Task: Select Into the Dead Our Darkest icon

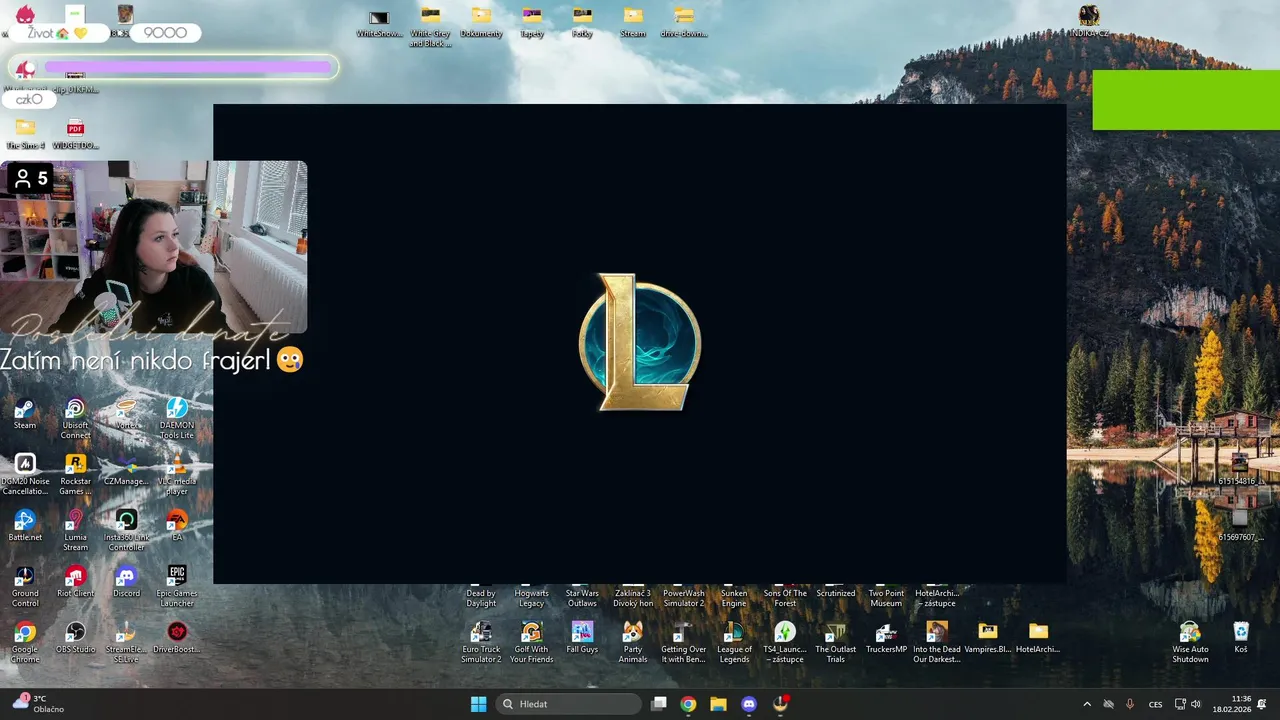Action: pos(937,642)
